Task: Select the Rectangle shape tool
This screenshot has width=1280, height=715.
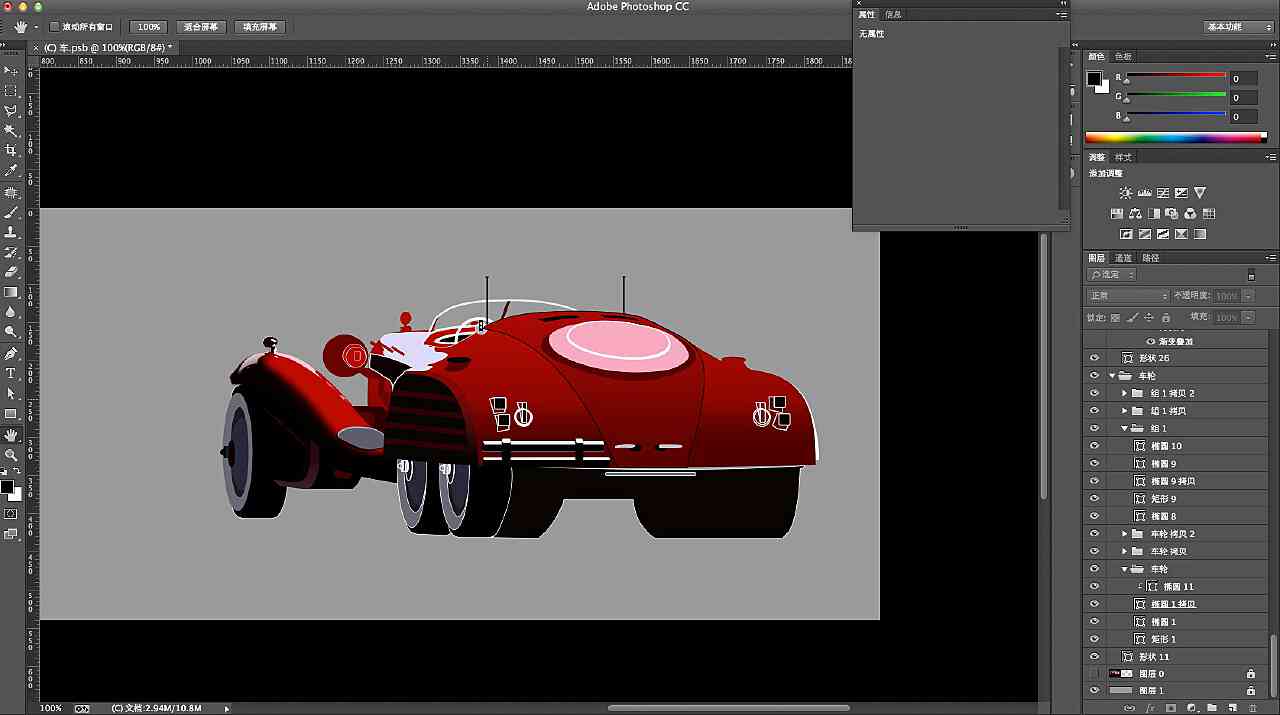Action: pos(11,414)
